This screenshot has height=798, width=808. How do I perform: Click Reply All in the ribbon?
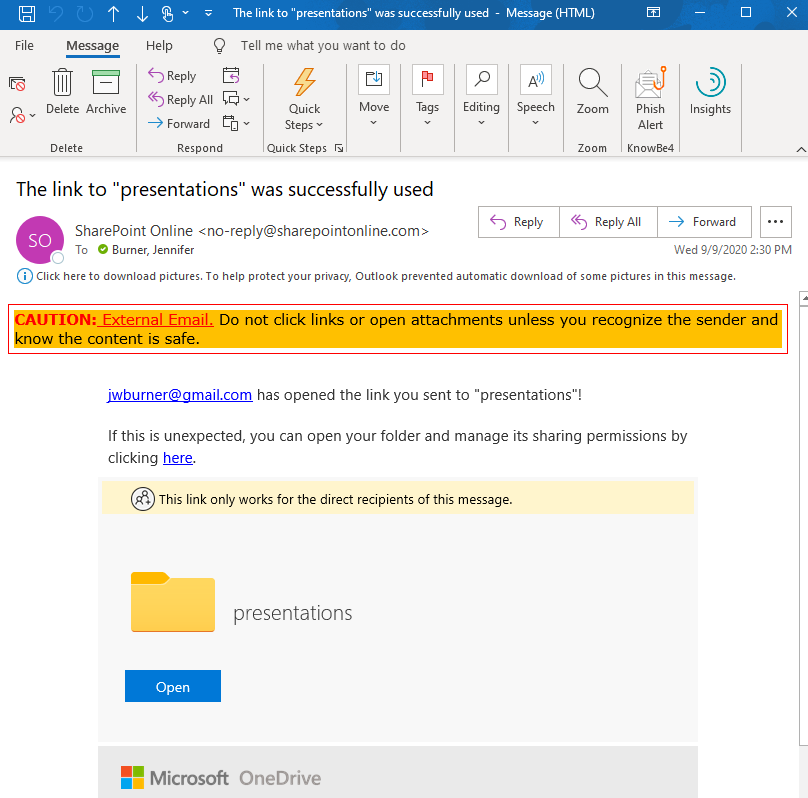(x=180, y=99)
